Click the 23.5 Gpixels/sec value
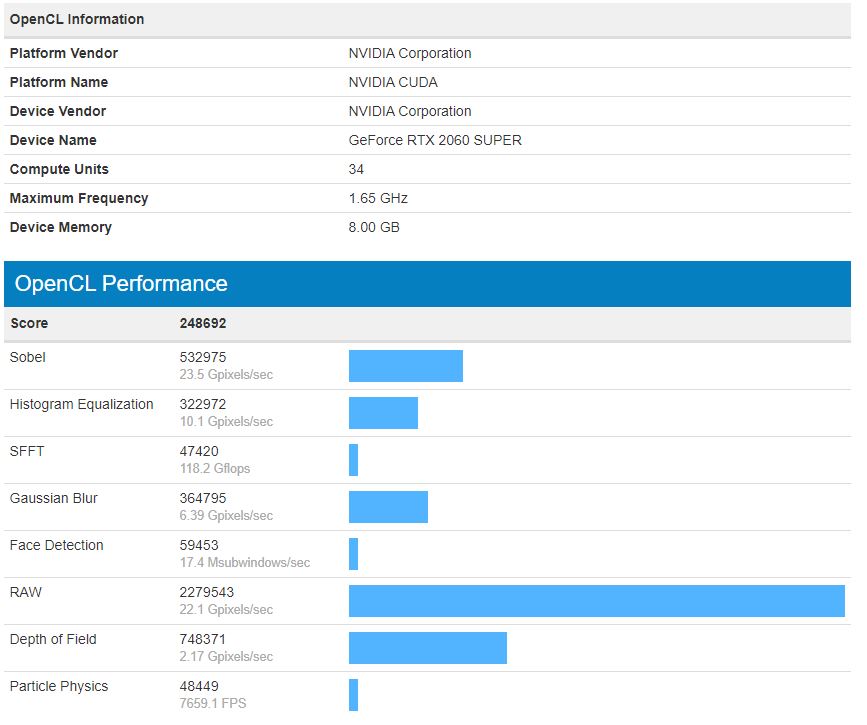The width and height of the screenshot is (867, 725). click(x=226, y=374)
